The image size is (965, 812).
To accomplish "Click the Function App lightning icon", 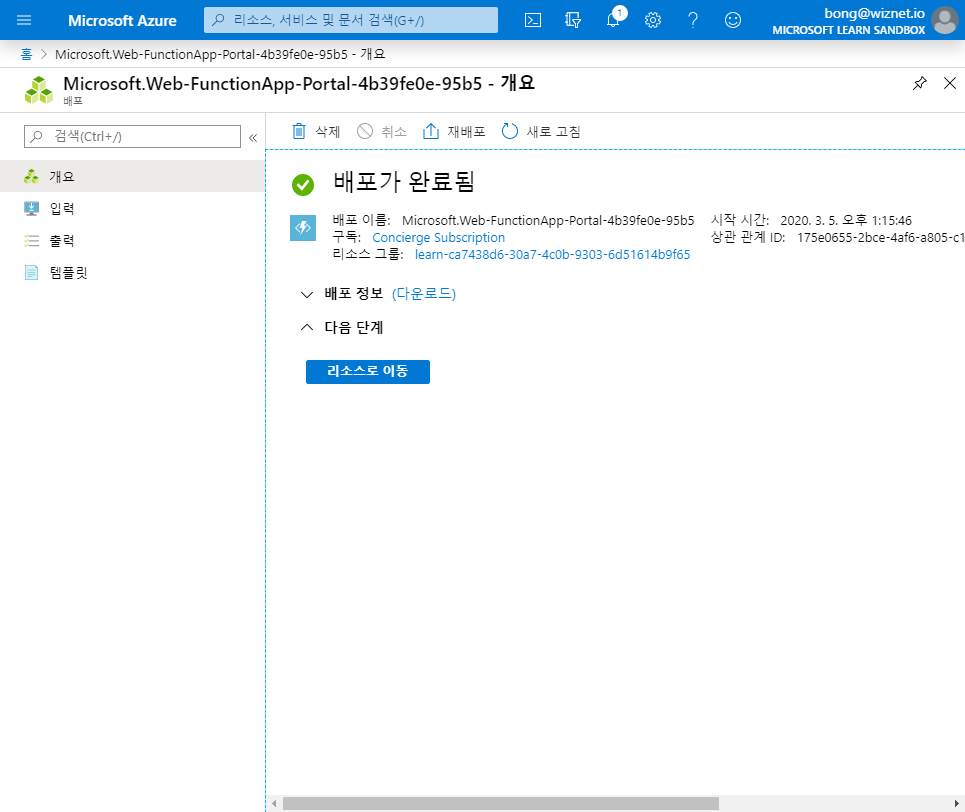I will 303,228.
